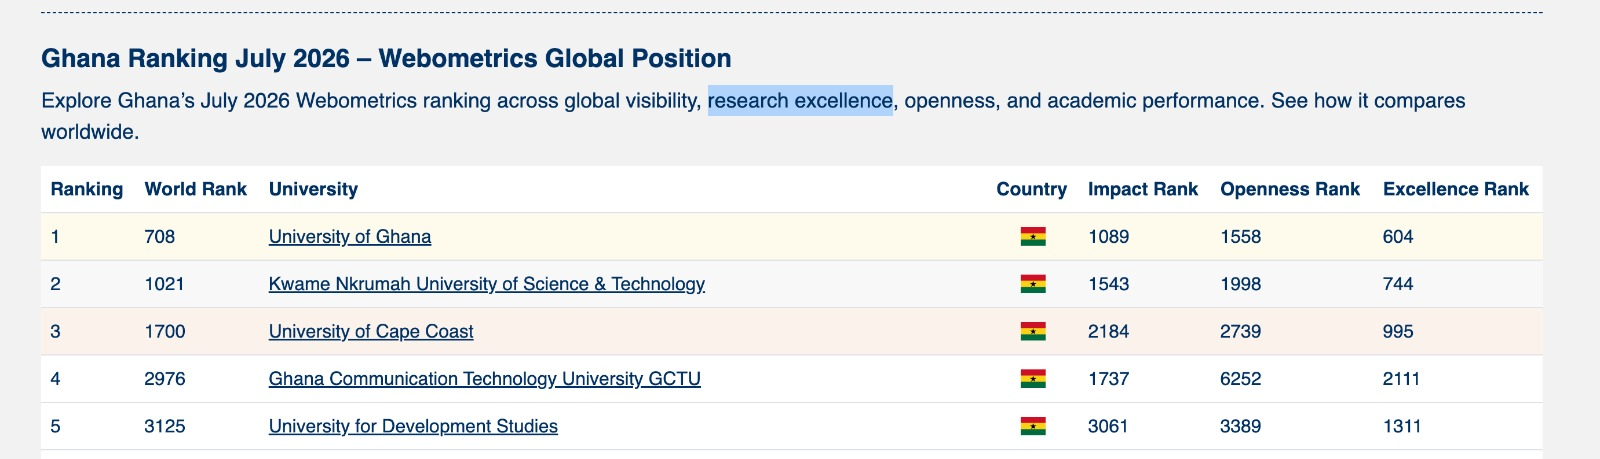Click the Impact Rank column header
Screen dimensions: 1600x459
pyautogui.click(x=1143, y=189)
